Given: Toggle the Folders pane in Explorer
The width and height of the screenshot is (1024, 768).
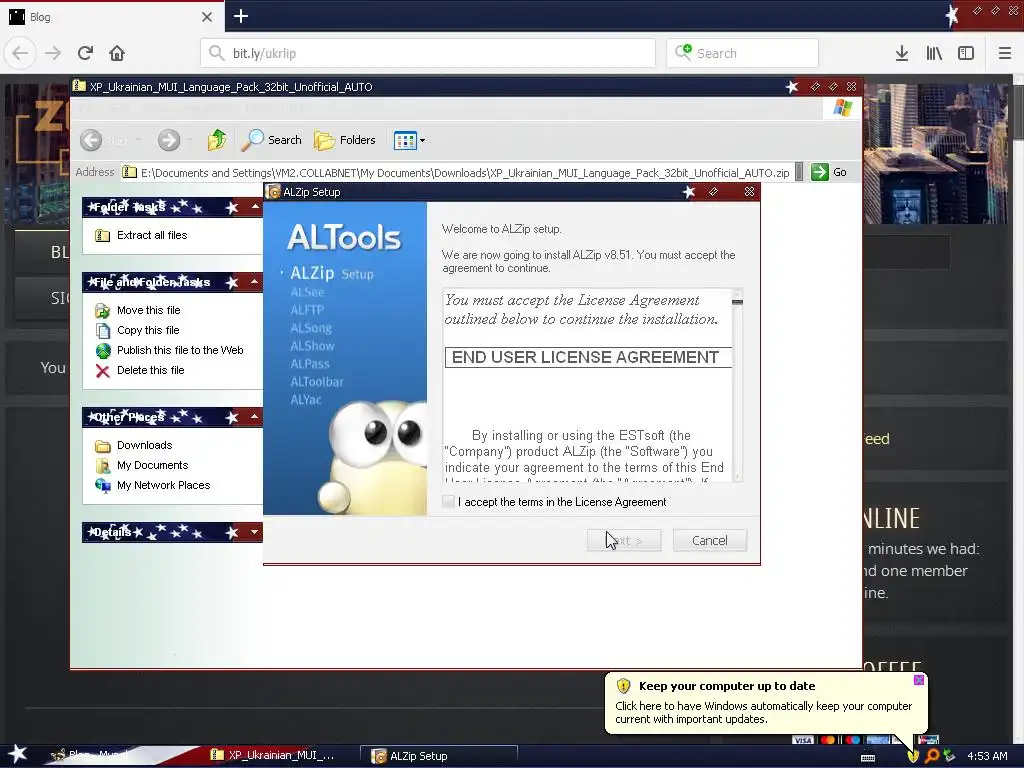Looking at the screenshot, I should click(345, 140).
